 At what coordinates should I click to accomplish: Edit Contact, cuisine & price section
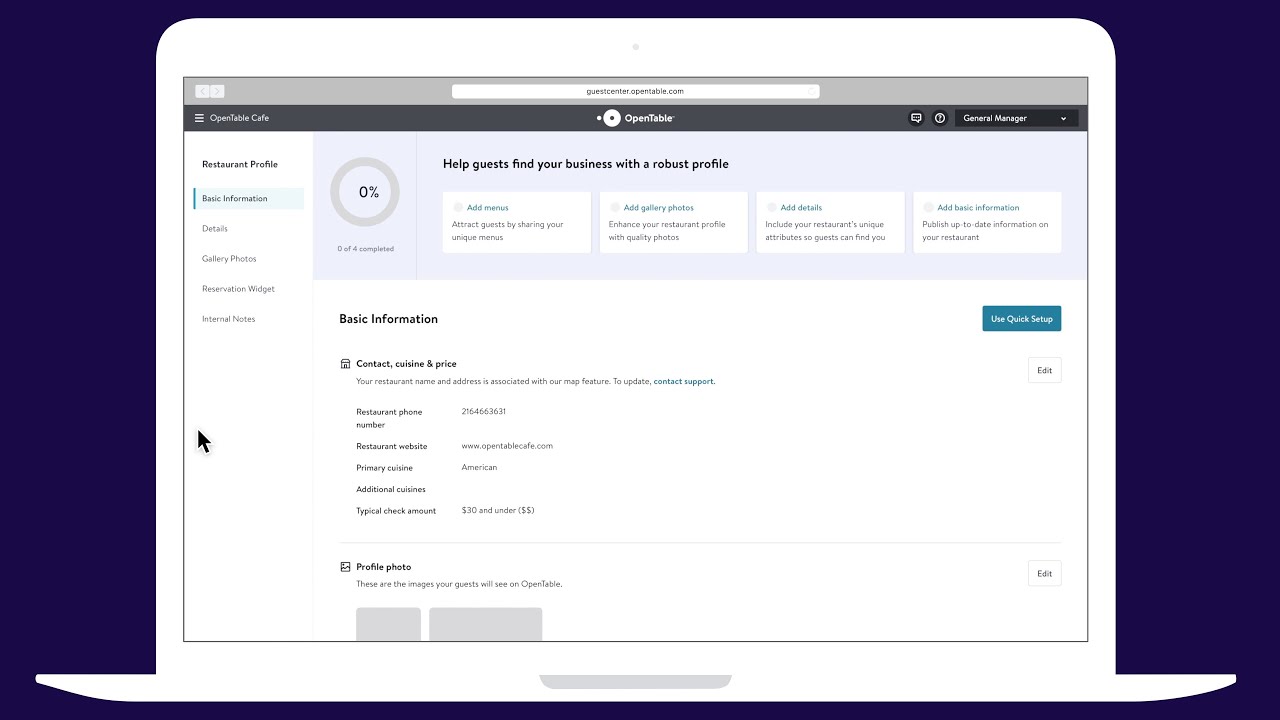tap(1044, 370)
